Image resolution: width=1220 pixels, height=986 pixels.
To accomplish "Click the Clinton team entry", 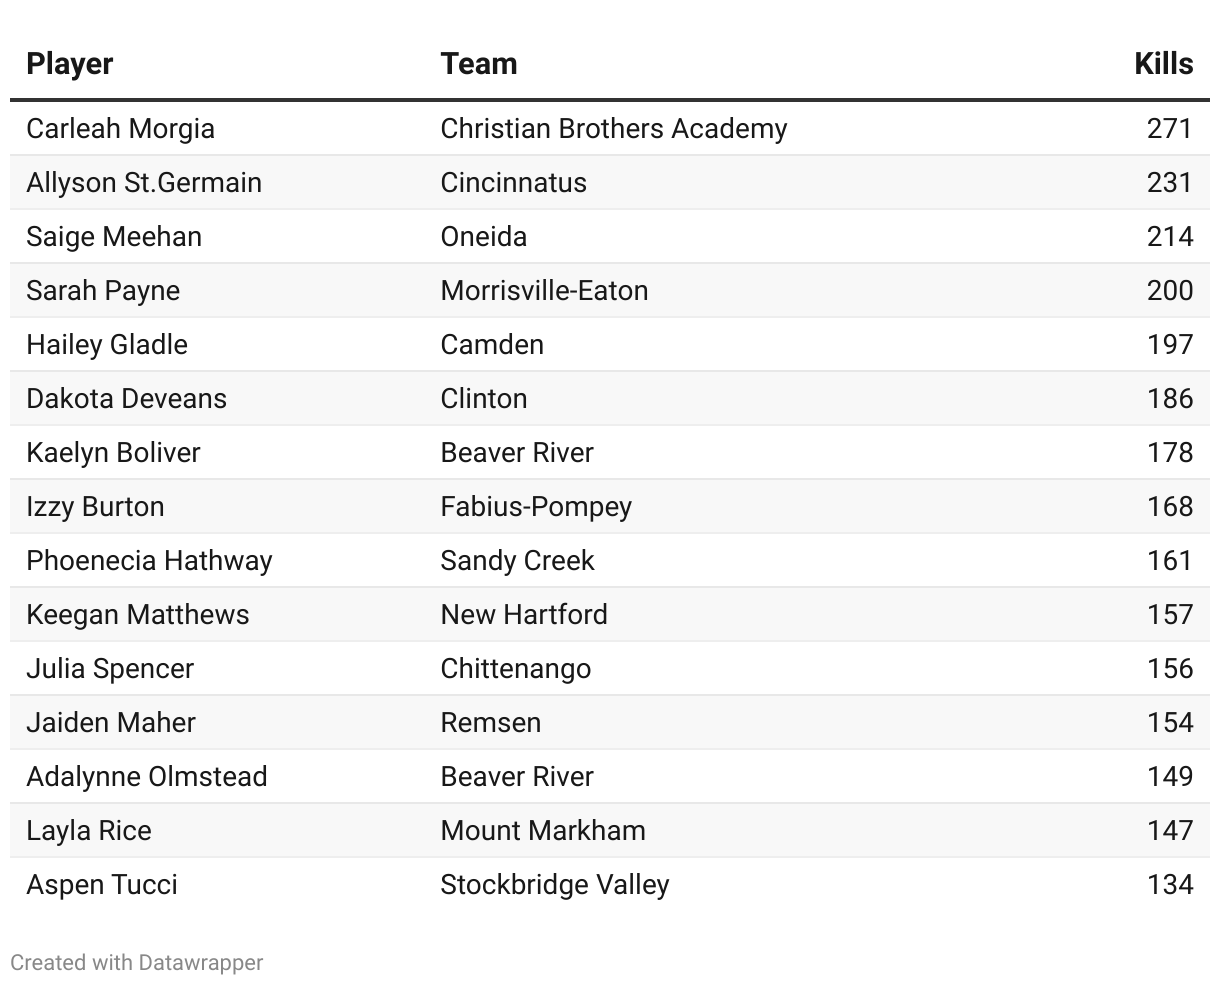I will (x=483, y=399).
